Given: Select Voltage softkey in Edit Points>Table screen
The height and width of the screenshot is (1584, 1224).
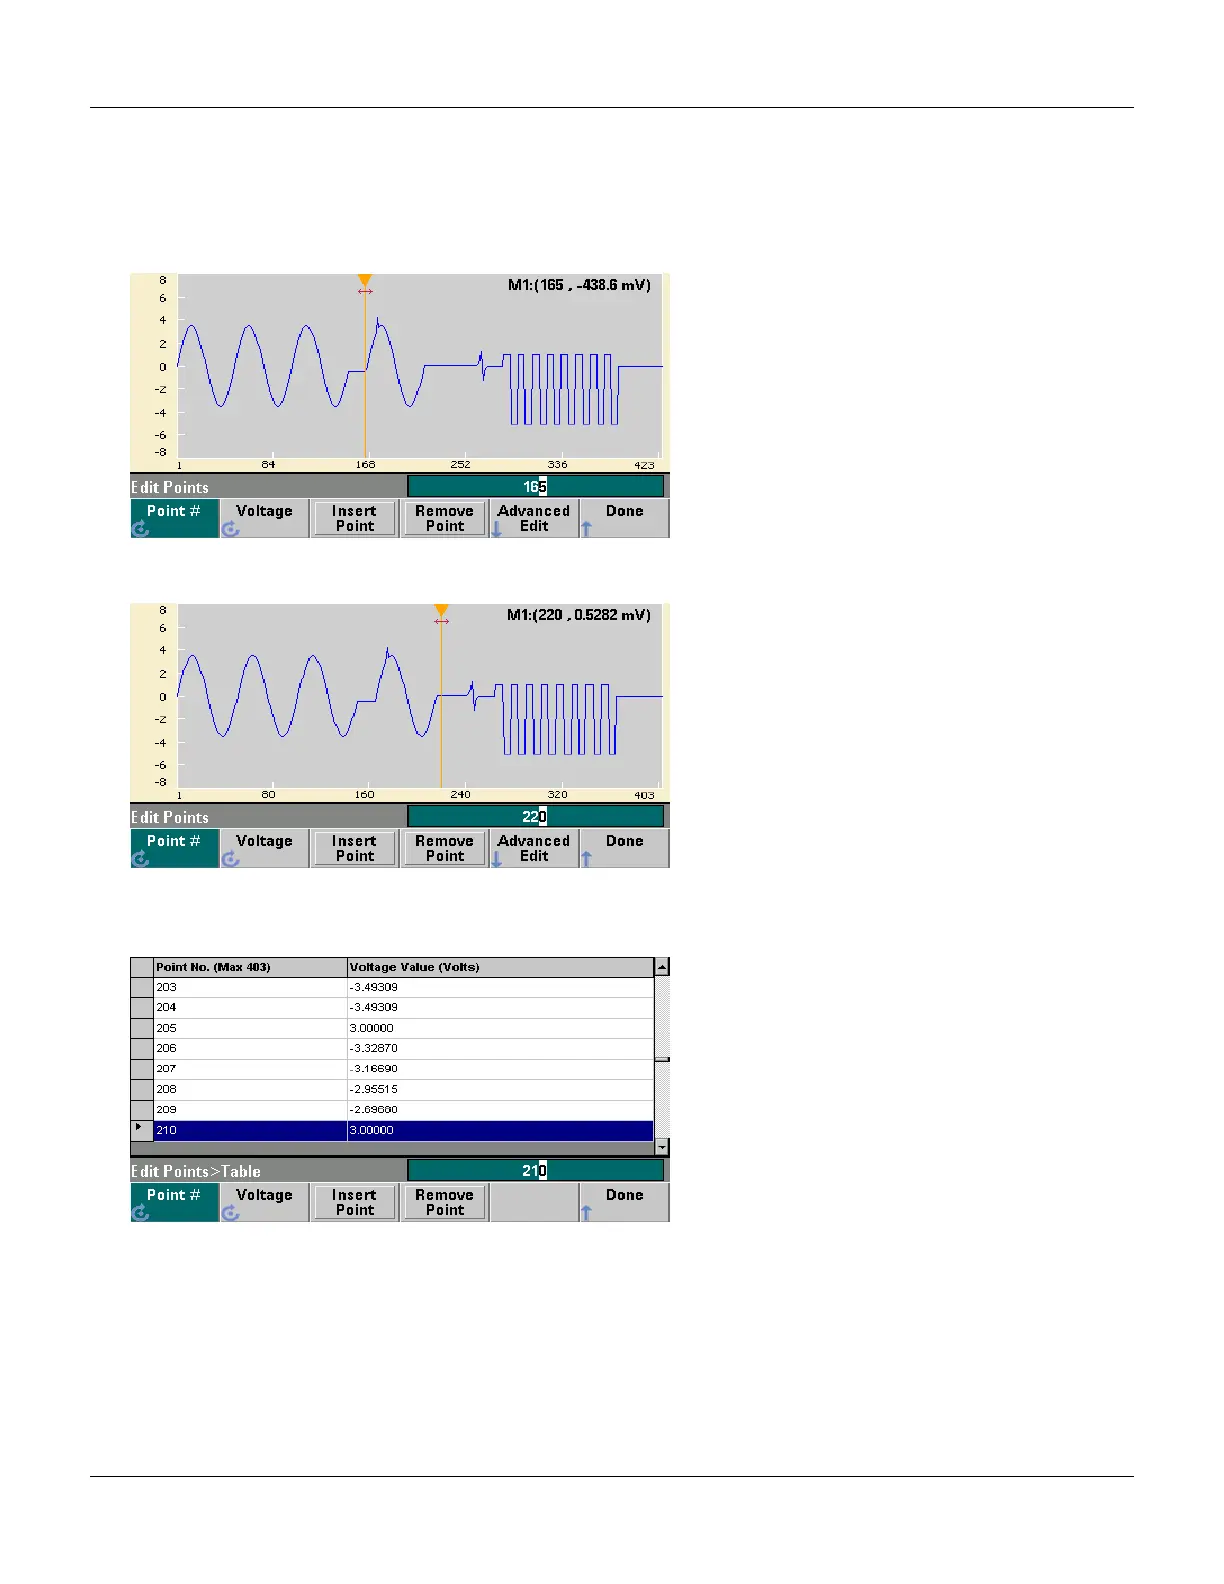Looking at the screenshot, I should tap(264, 1202).
